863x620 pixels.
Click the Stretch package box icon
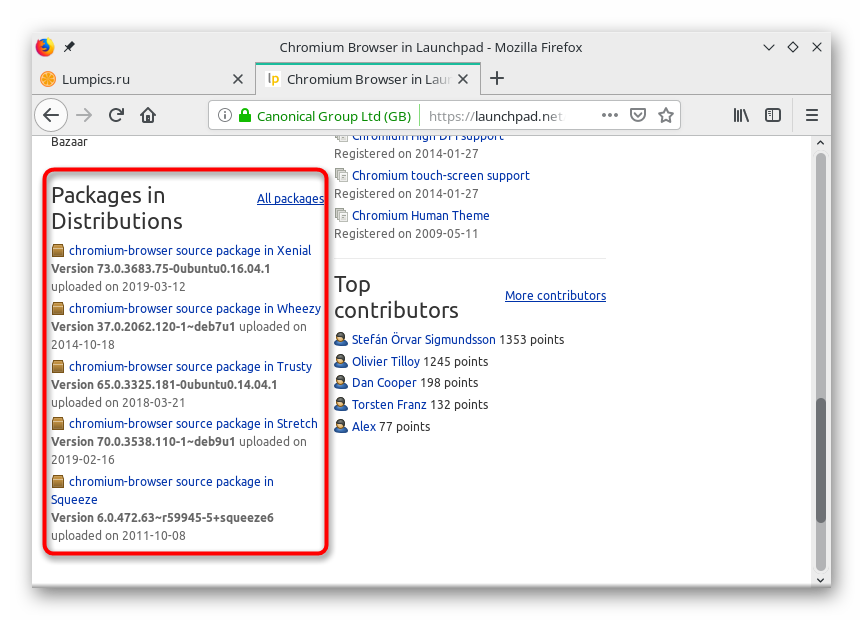tap(58, 423)
